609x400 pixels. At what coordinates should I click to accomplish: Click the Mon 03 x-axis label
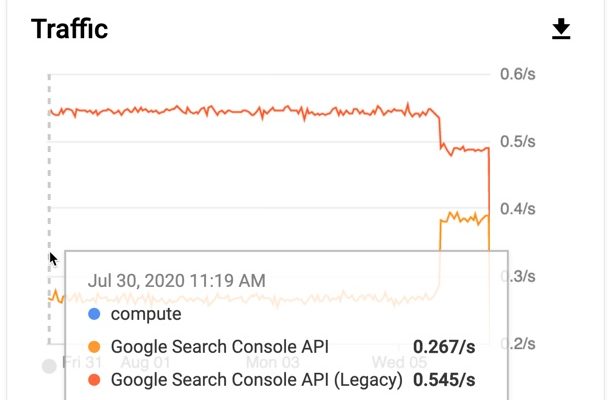273,361
